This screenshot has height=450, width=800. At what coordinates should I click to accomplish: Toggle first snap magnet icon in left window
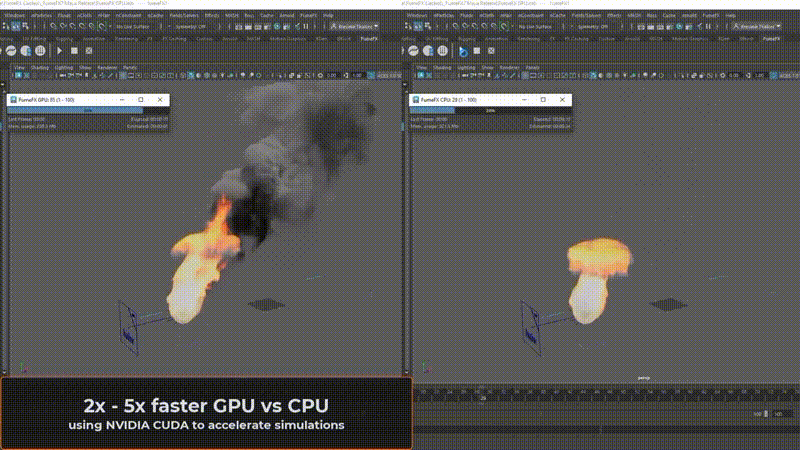pos(53,26)
